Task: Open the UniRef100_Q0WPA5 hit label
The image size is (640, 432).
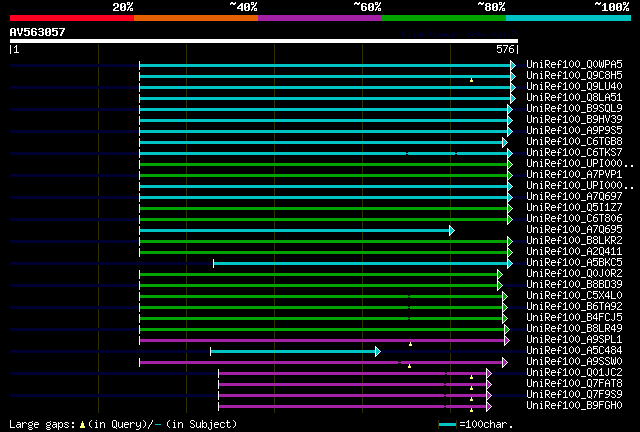Action: point(574,64)
